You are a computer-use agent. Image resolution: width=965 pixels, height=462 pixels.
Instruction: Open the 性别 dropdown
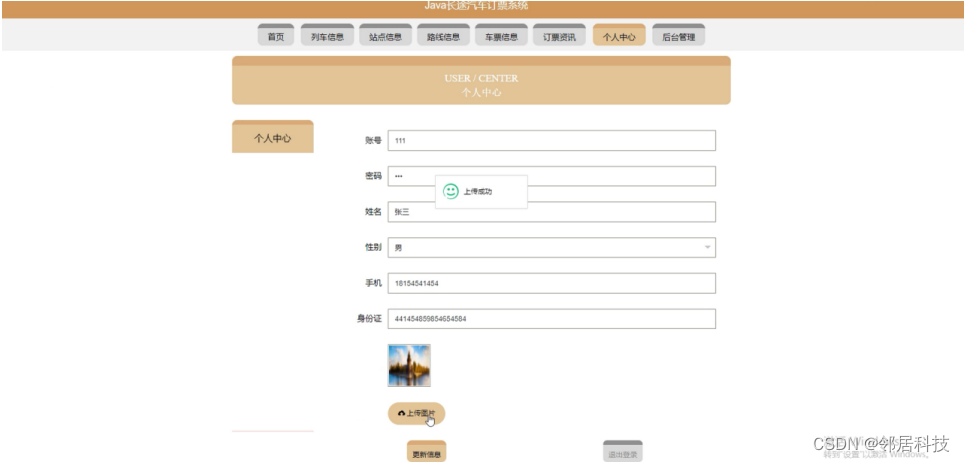click(x=551, y=247)
